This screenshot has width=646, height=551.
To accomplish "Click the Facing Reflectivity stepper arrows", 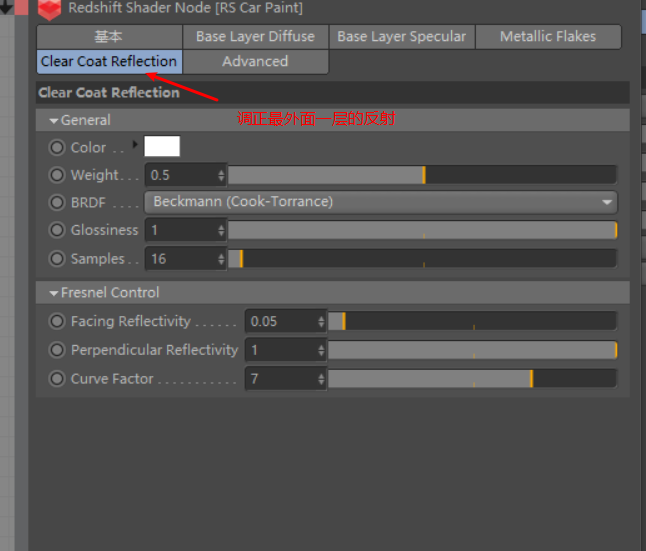I will pos(321,321).
